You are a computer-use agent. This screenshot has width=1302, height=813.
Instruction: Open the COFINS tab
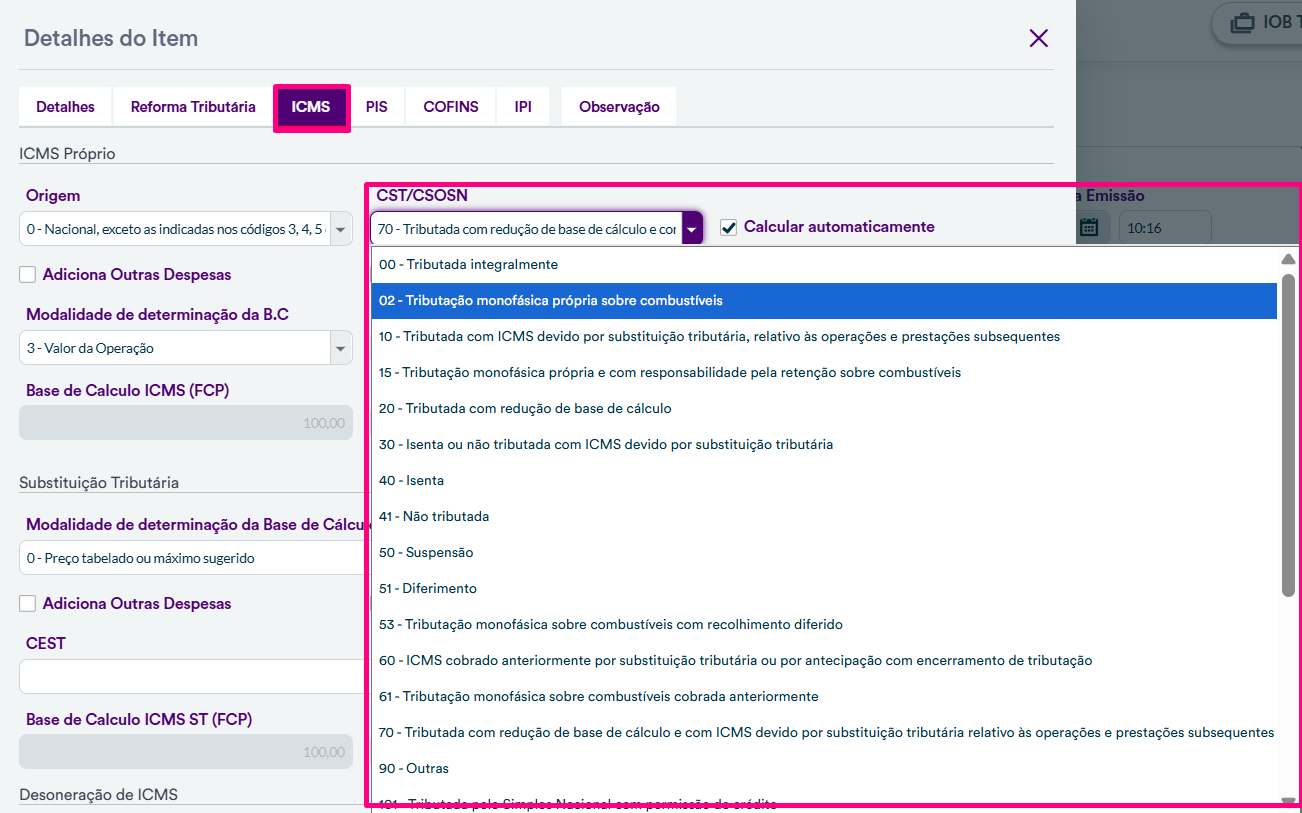pyautogui.click(x=450, y=107)
